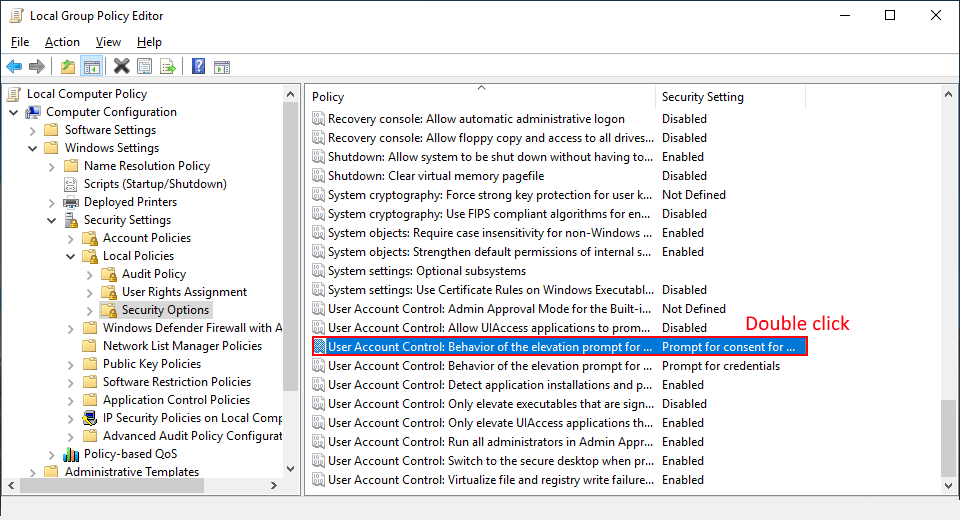The width and height of the screenshot is (960, 520).
Task: Open the Help menu
Action: (149, 42)
